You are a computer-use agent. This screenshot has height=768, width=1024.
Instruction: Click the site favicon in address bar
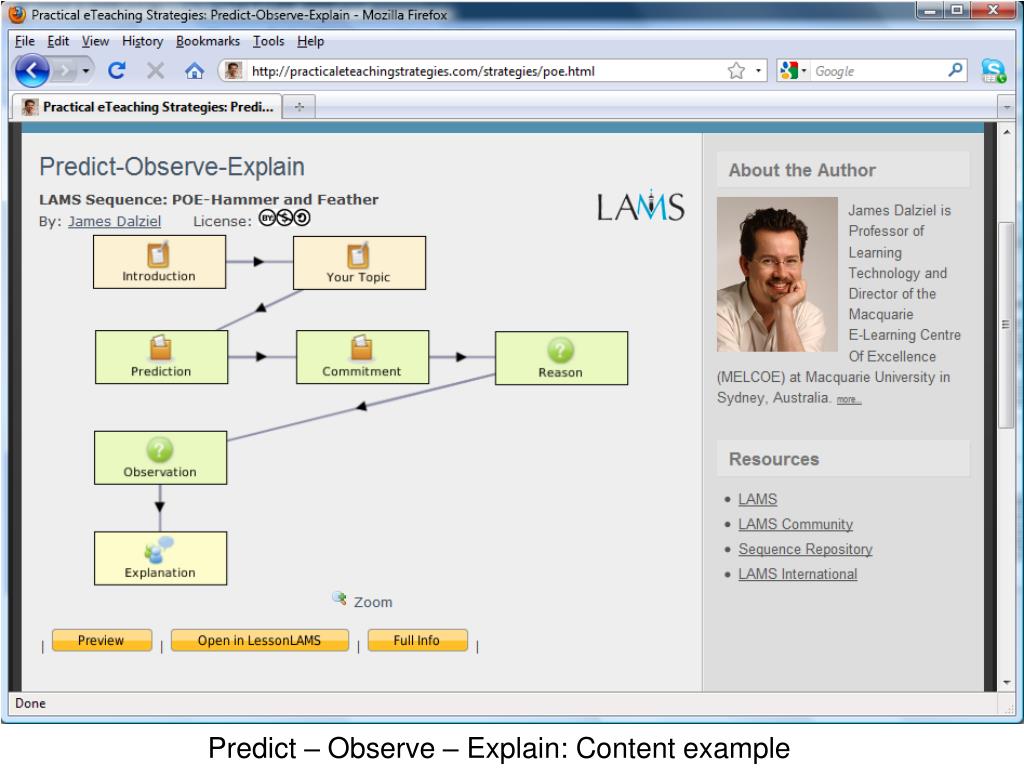(x=234, y=71)
